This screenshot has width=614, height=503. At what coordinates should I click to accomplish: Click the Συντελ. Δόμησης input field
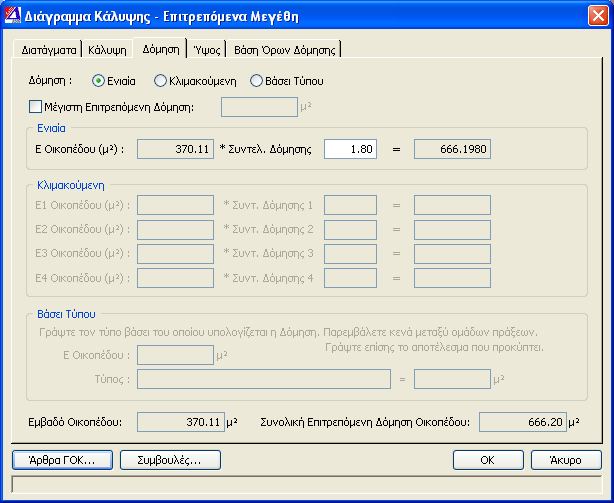coord(349,149)
